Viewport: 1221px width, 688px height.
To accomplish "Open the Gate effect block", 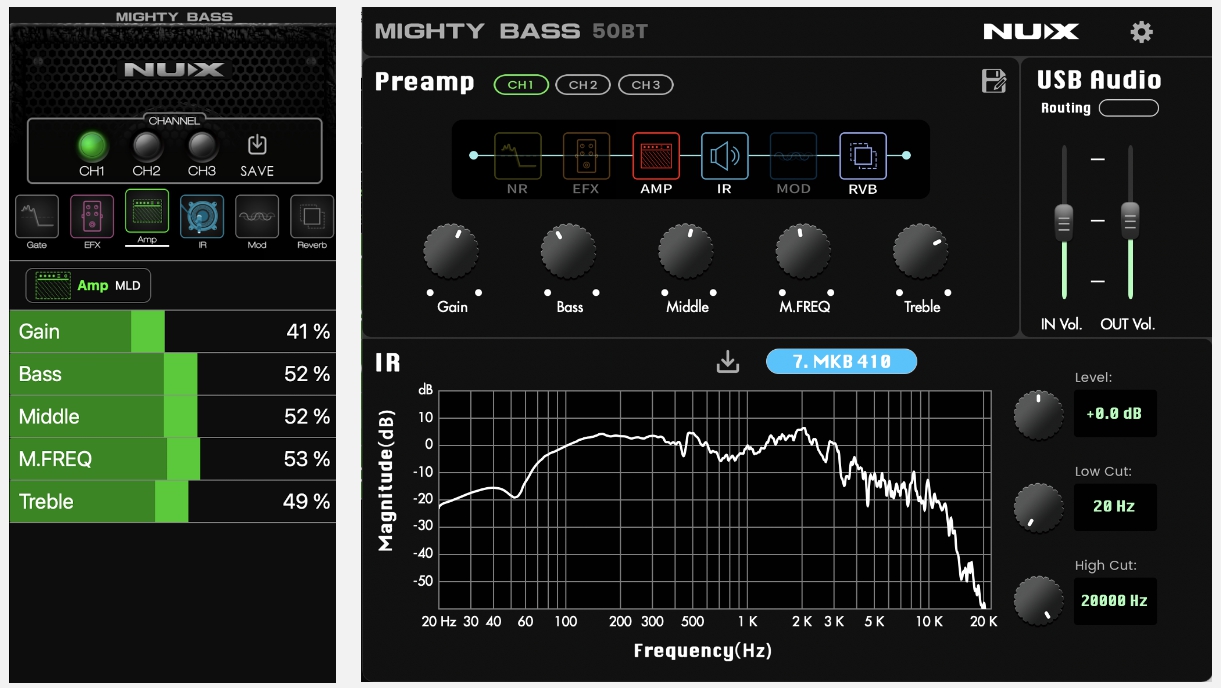I will pos(37,217).
